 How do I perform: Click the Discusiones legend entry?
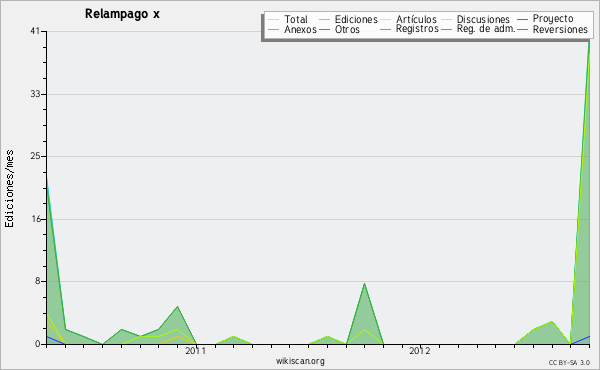(x=483, y=19)
